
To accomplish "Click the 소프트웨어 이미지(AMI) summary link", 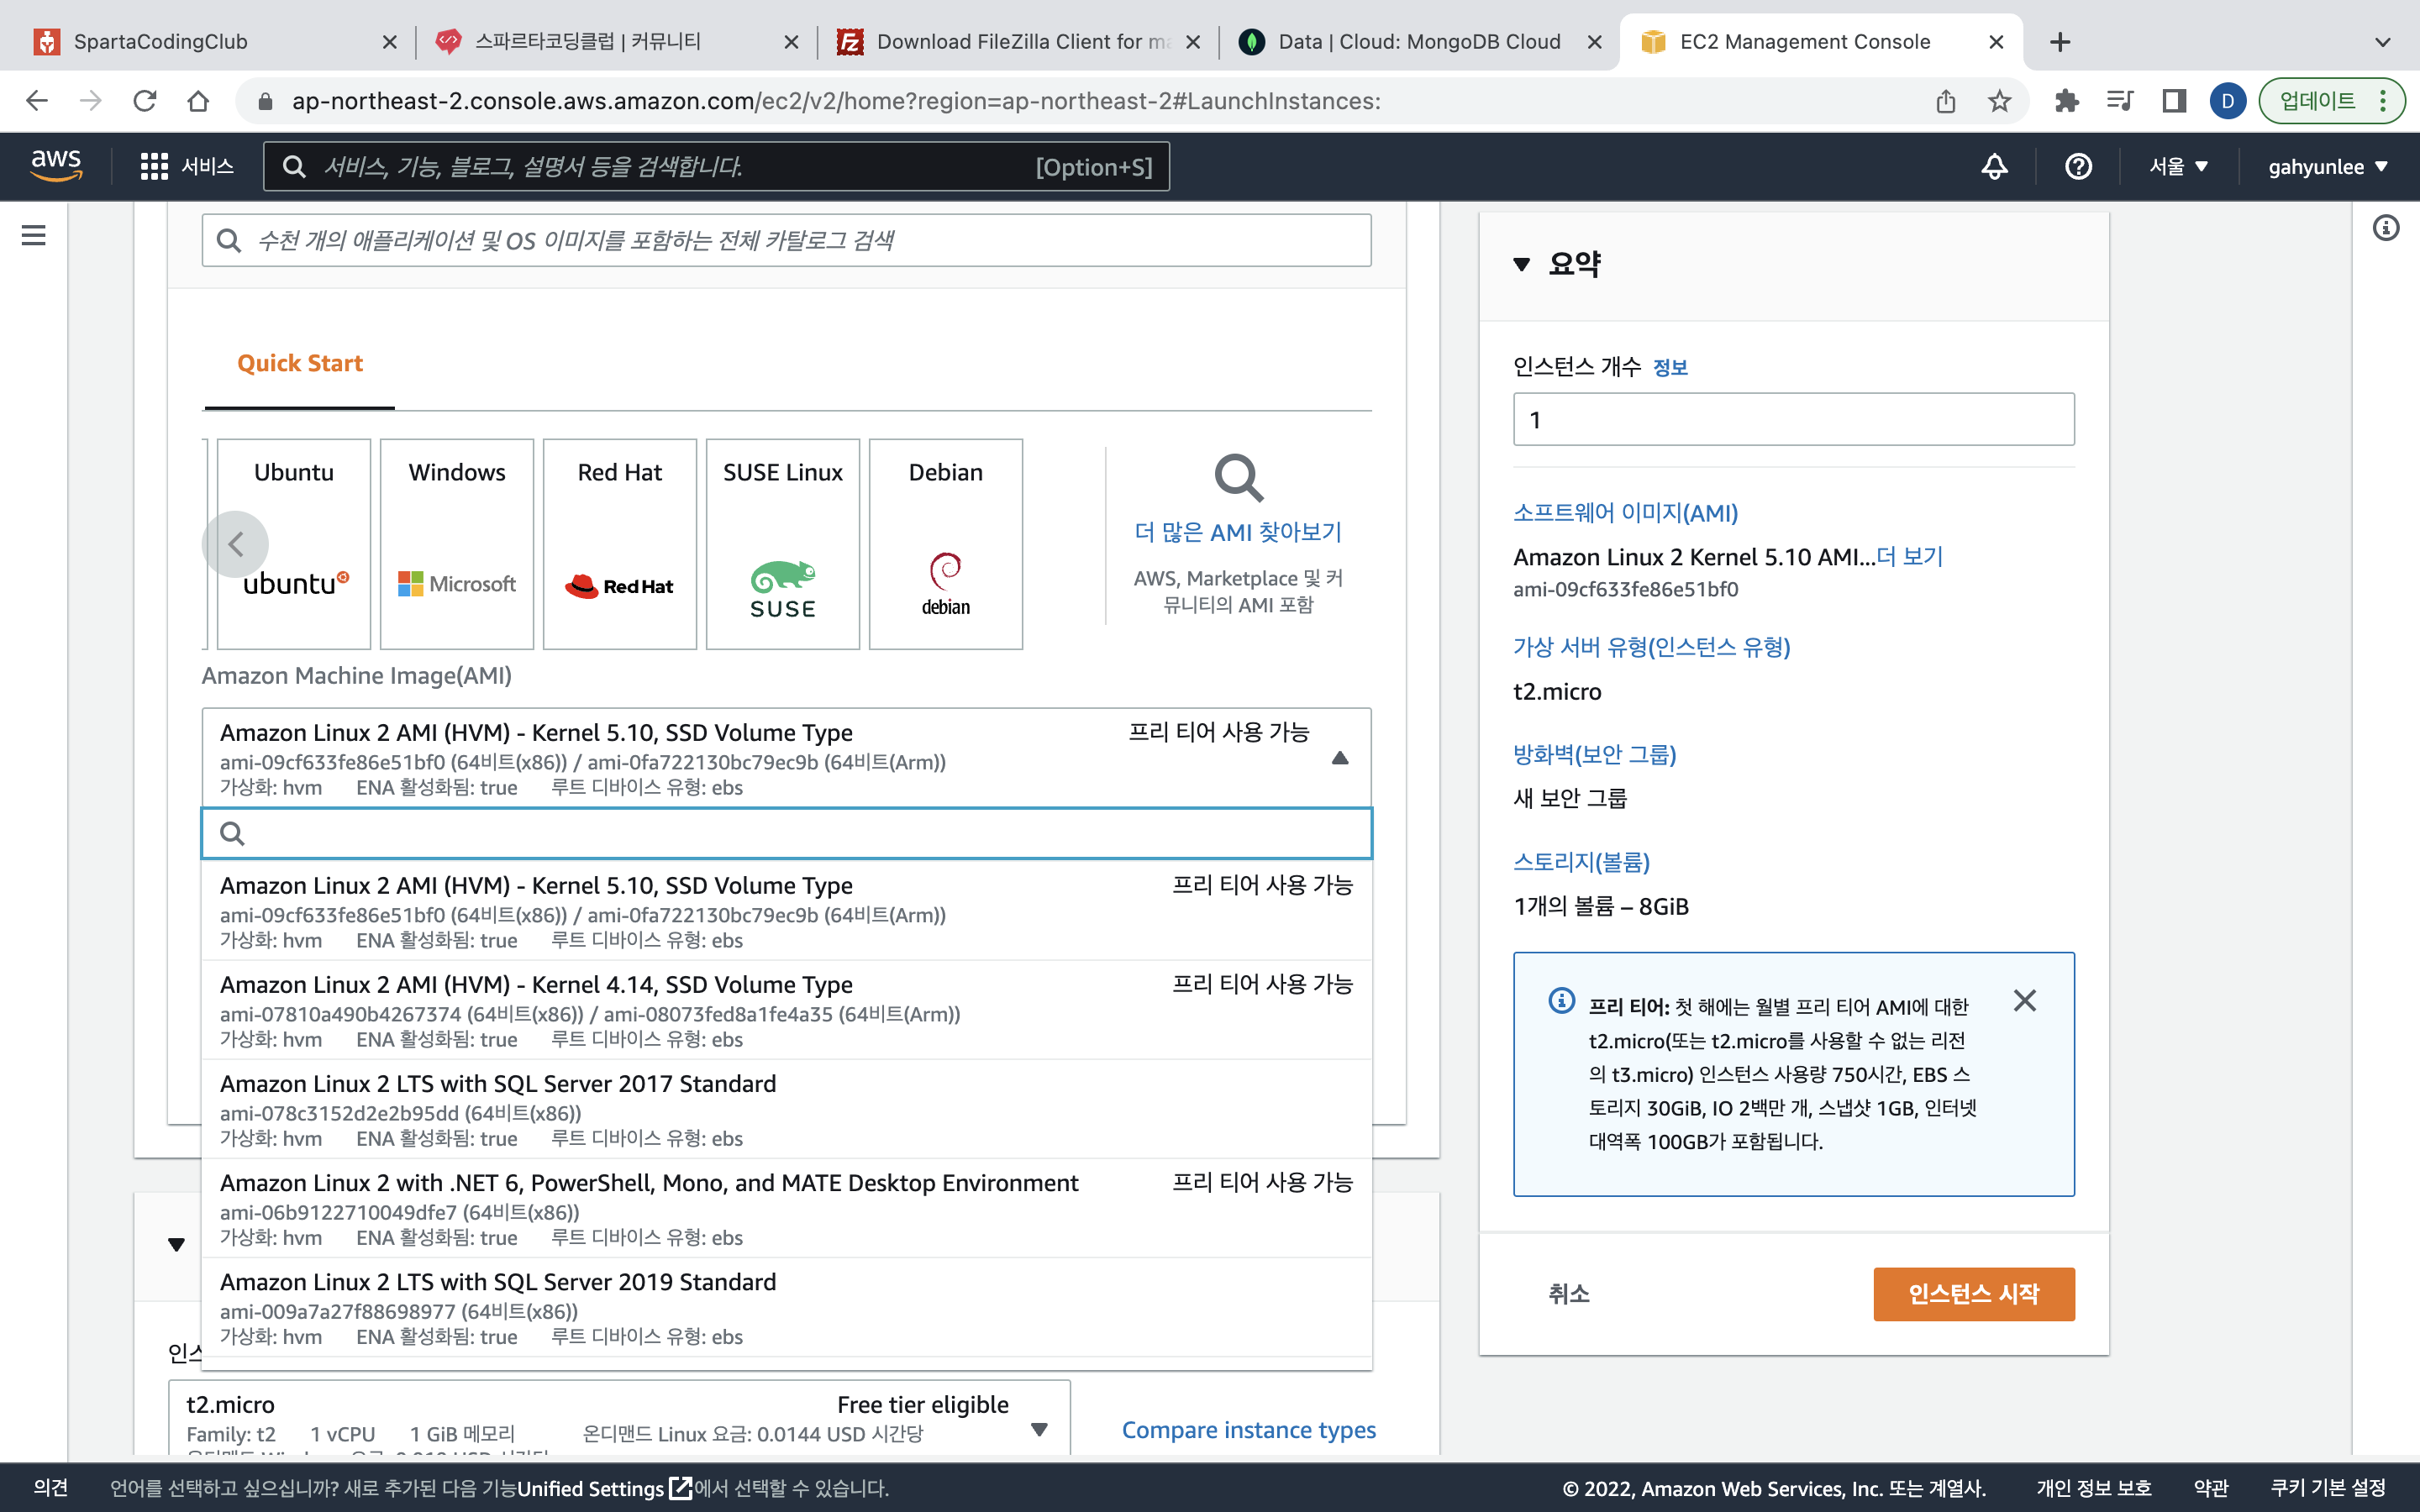I will click(1625, 513).
